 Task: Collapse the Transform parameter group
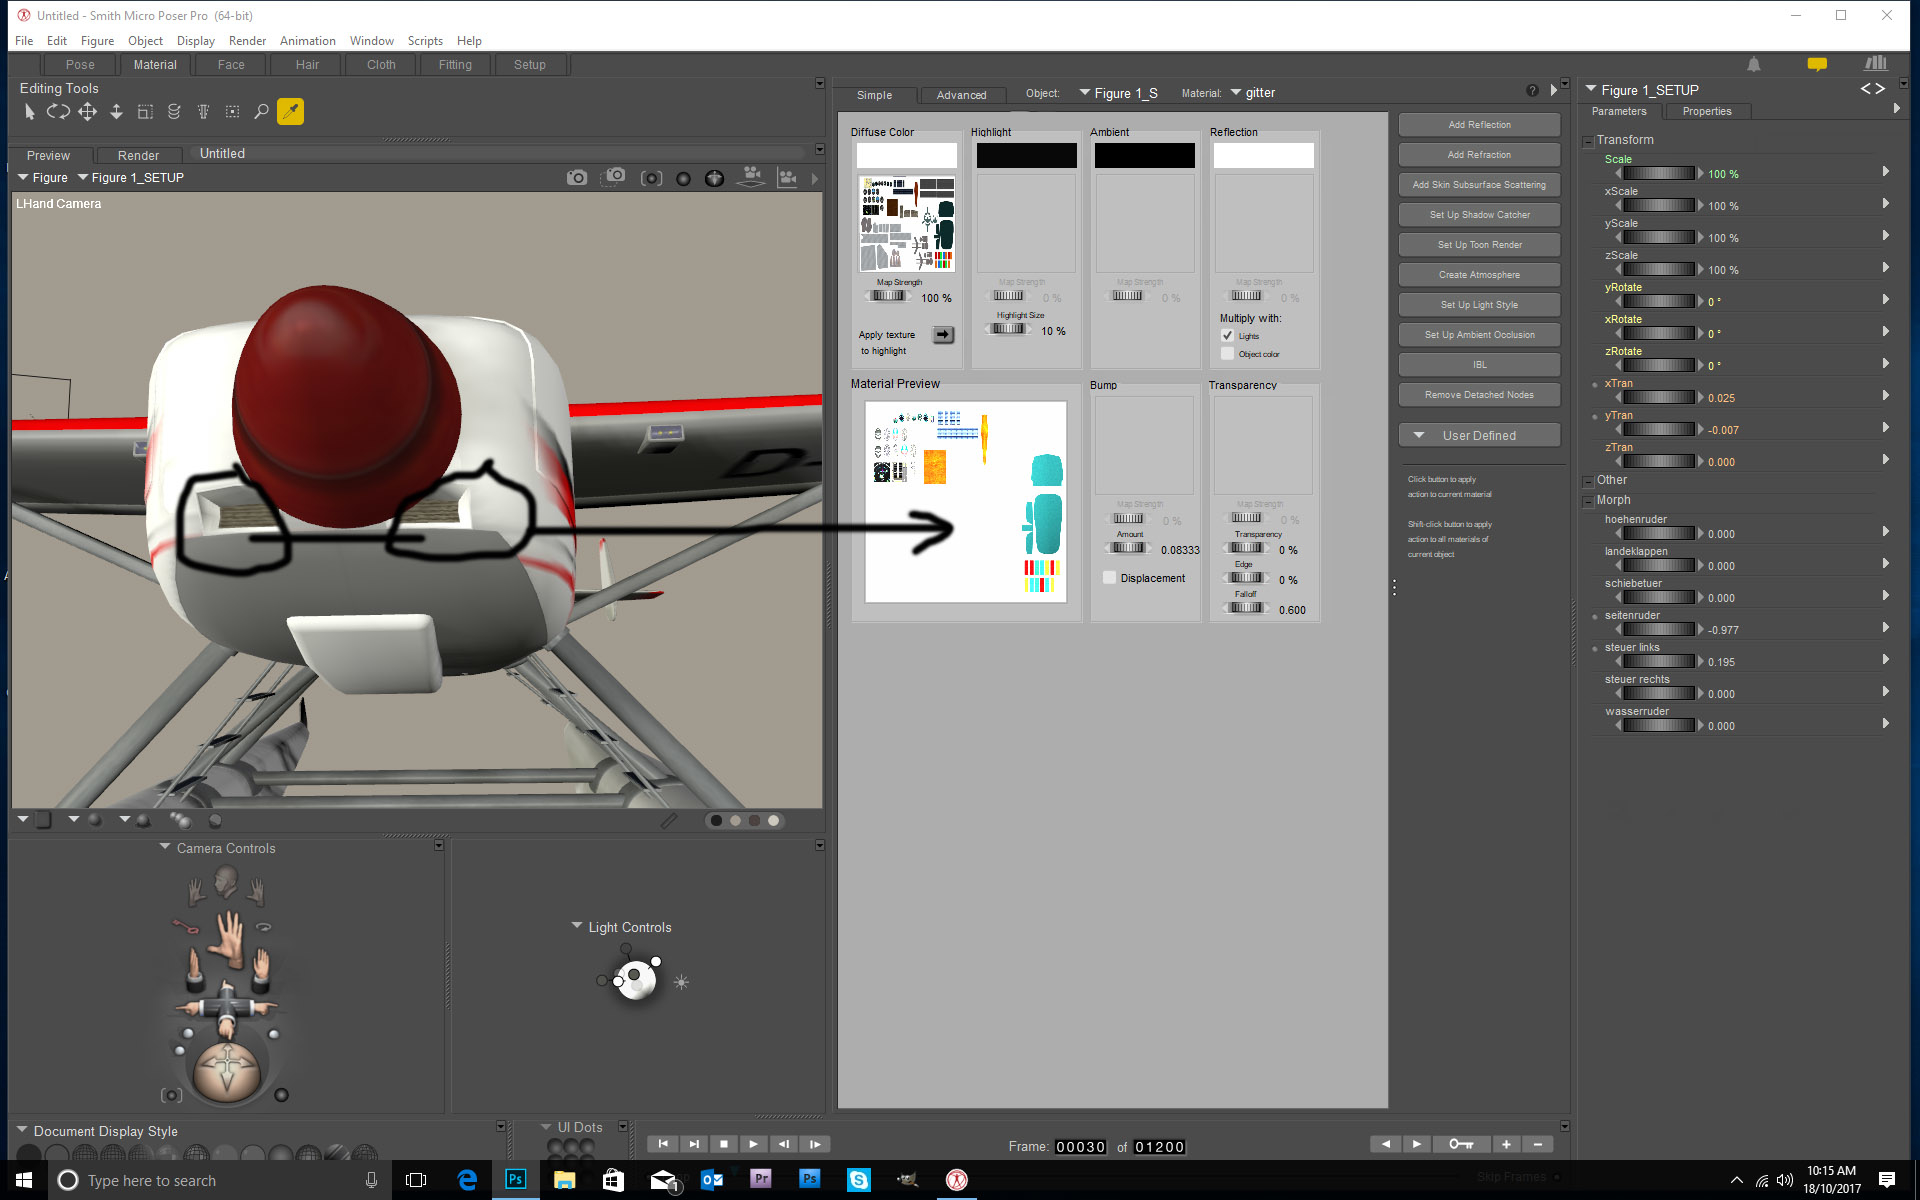point(1588,141)
